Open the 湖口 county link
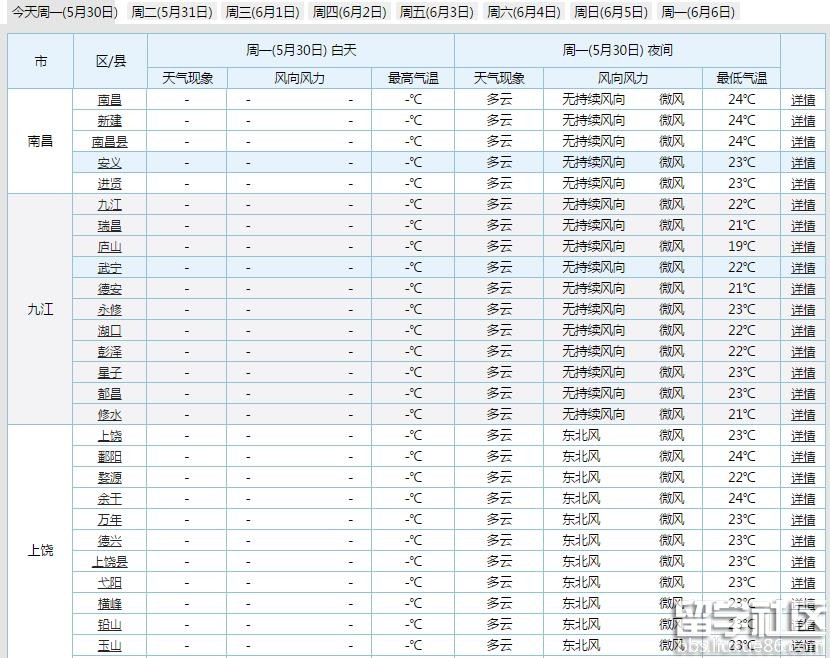830x658 pixels. click(x=110, y=331)
